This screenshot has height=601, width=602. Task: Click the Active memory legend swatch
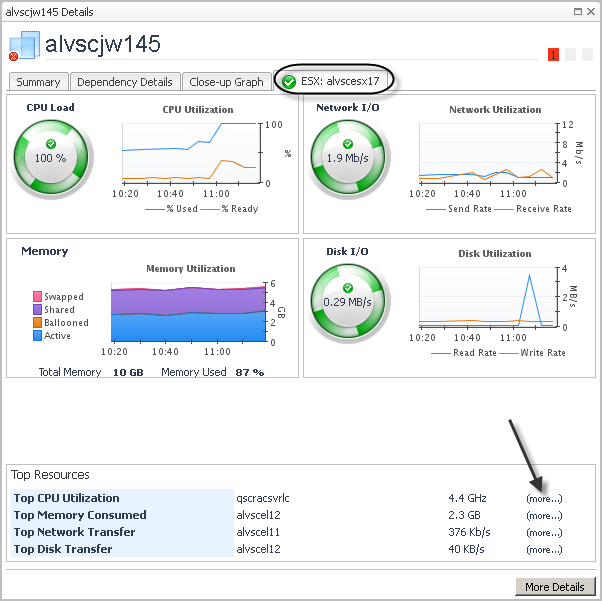tap(37, 336)
